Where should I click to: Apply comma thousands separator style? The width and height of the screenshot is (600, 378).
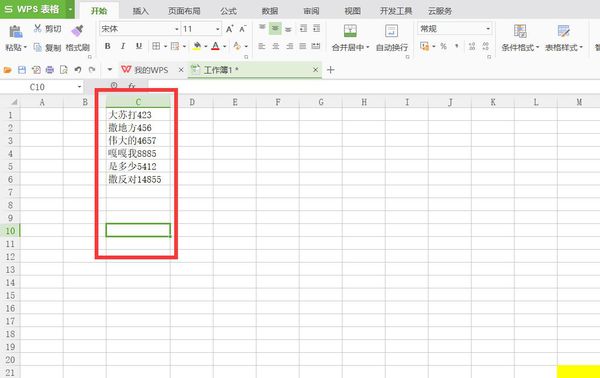click(x=457, y=46)
